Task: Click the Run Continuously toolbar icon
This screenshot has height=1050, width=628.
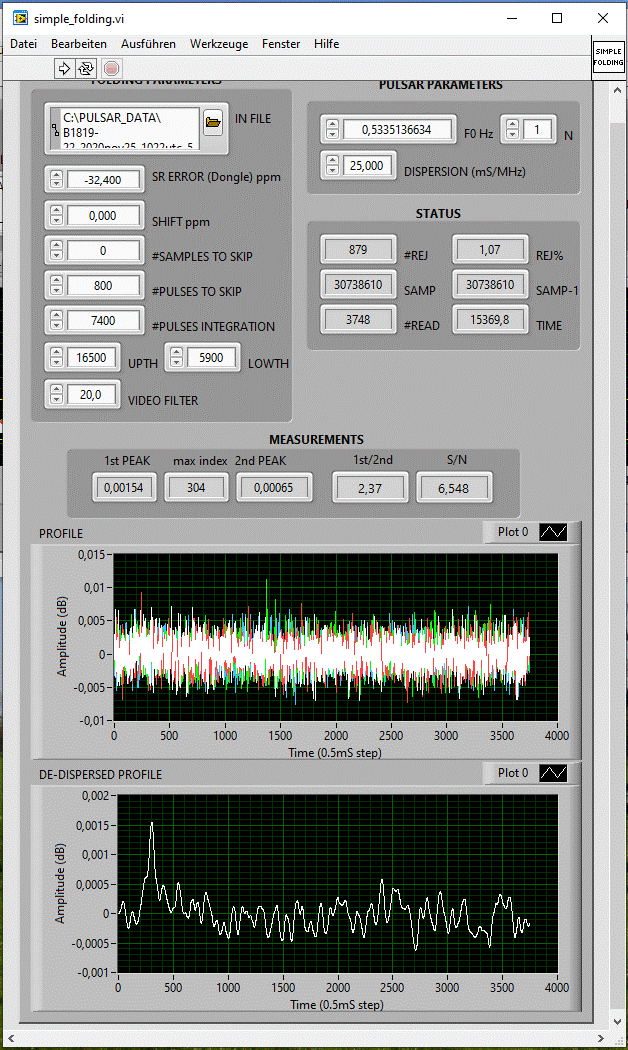Action: [x=86, y=68]
